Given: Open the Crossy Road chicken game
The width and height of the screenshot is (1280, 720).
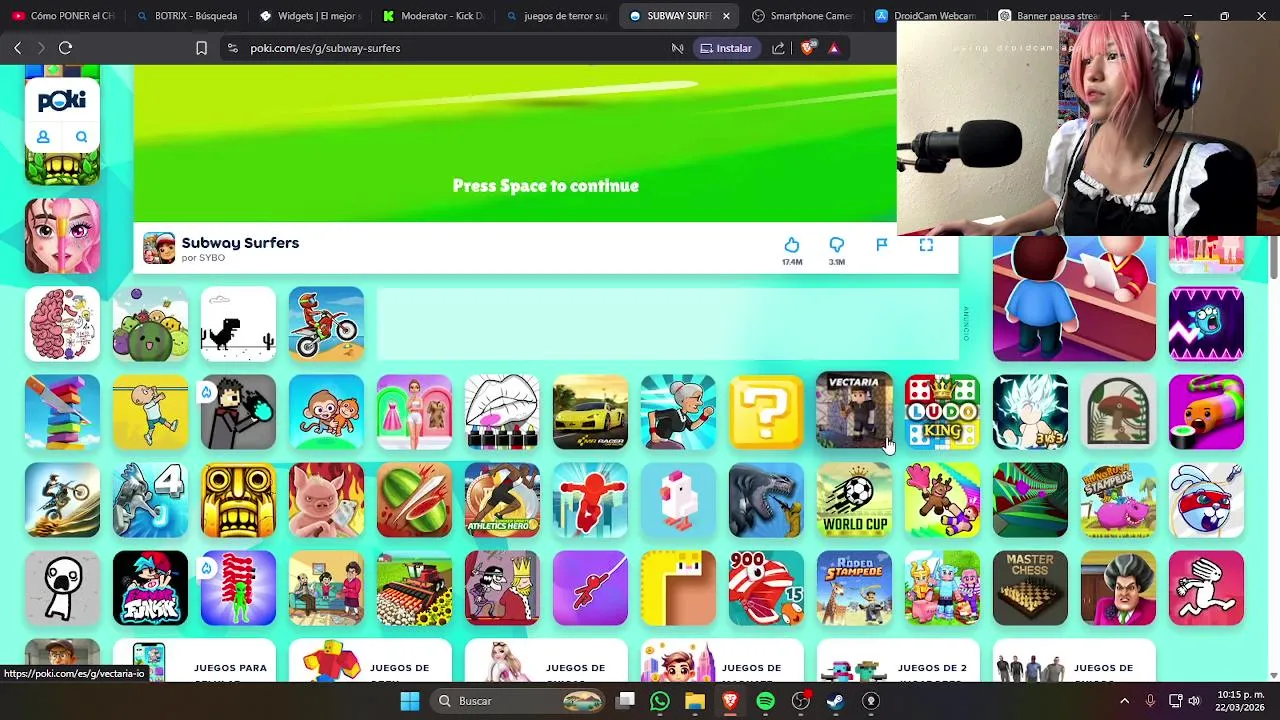Looking at the screenshot, I should [678, 500].
